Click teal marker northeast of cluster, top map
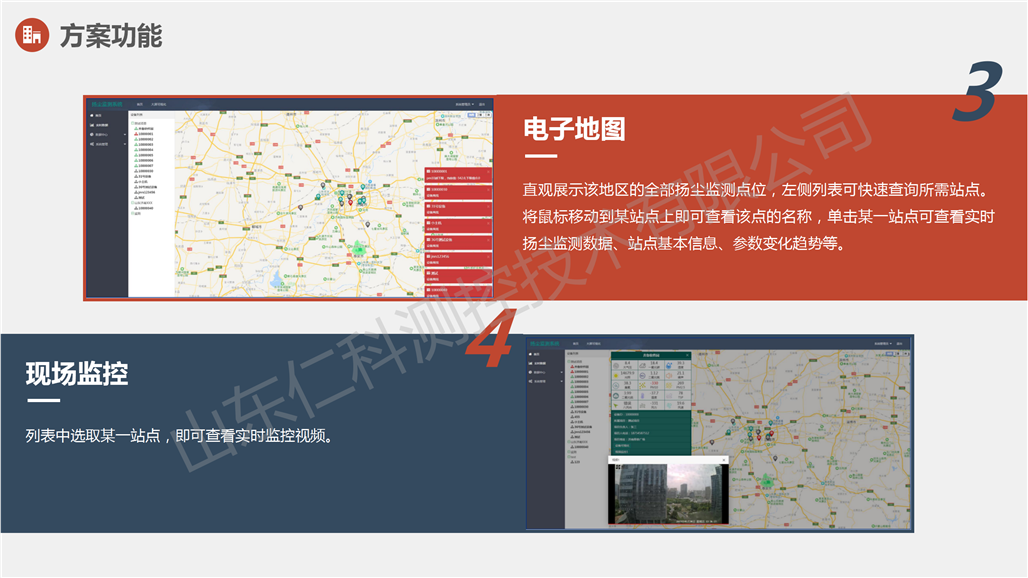The height and width of the screenshot is (578, 1028). pyautogui.click(x=363, y=187)
